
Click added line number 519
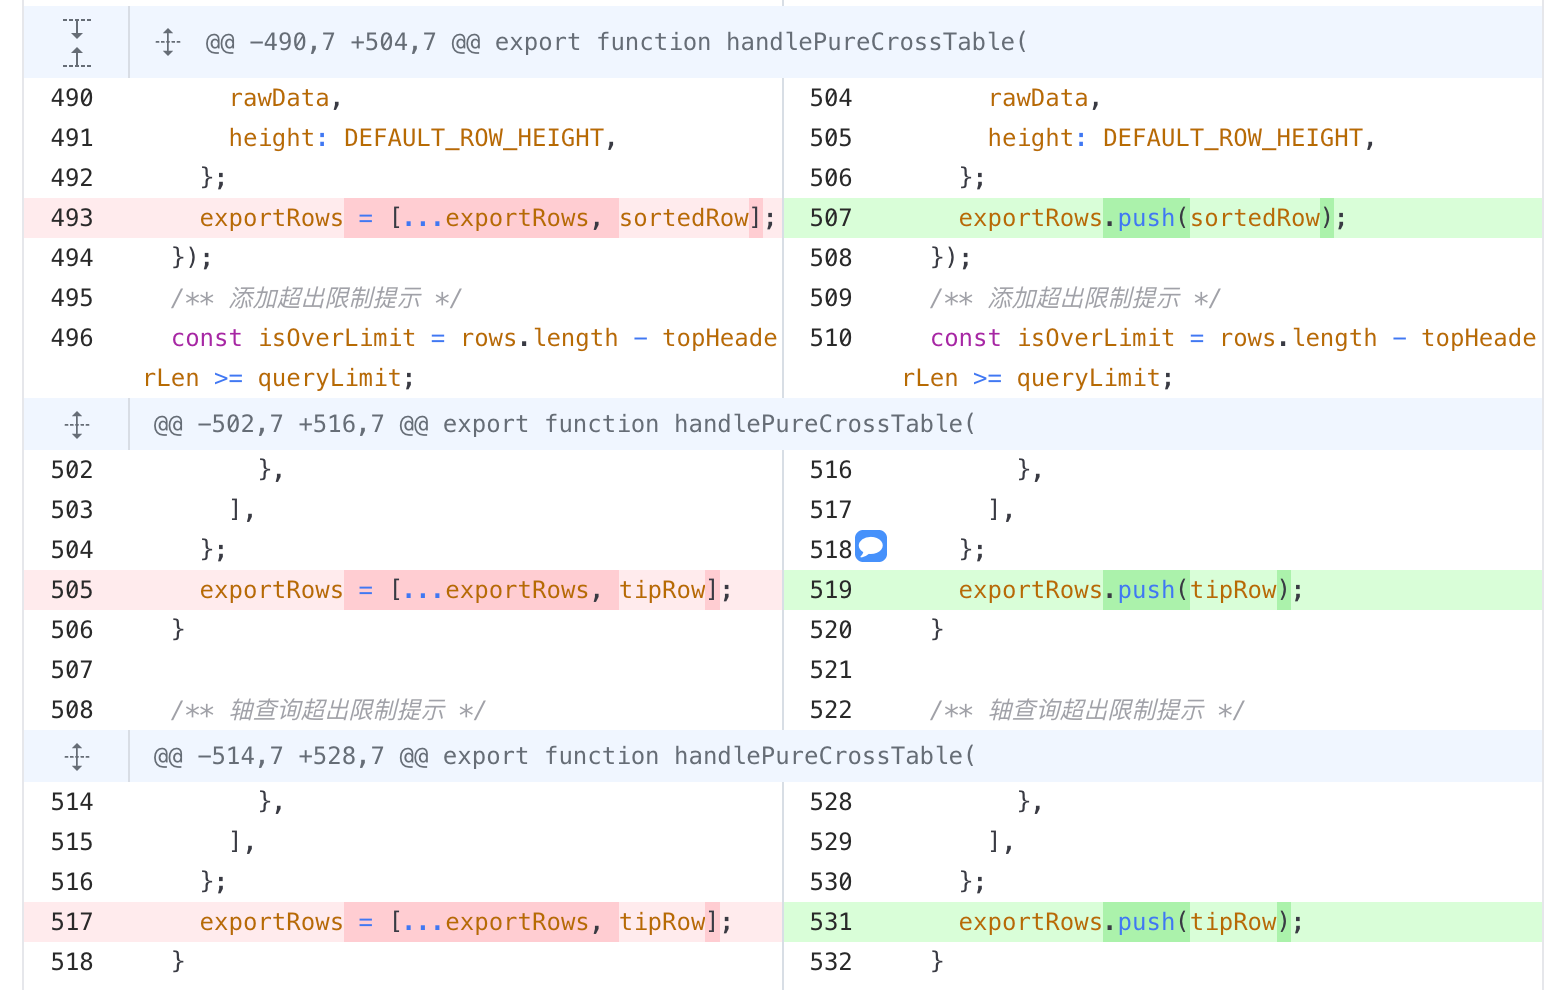(x=831, y=590)
